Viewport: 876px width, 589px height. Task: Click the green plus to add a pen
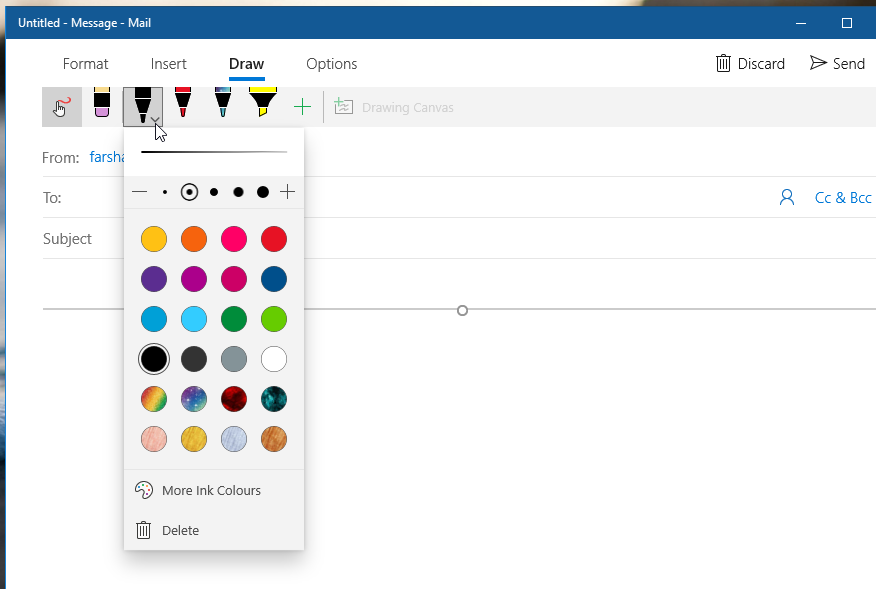pyautogui.click(x=302, y=107)
